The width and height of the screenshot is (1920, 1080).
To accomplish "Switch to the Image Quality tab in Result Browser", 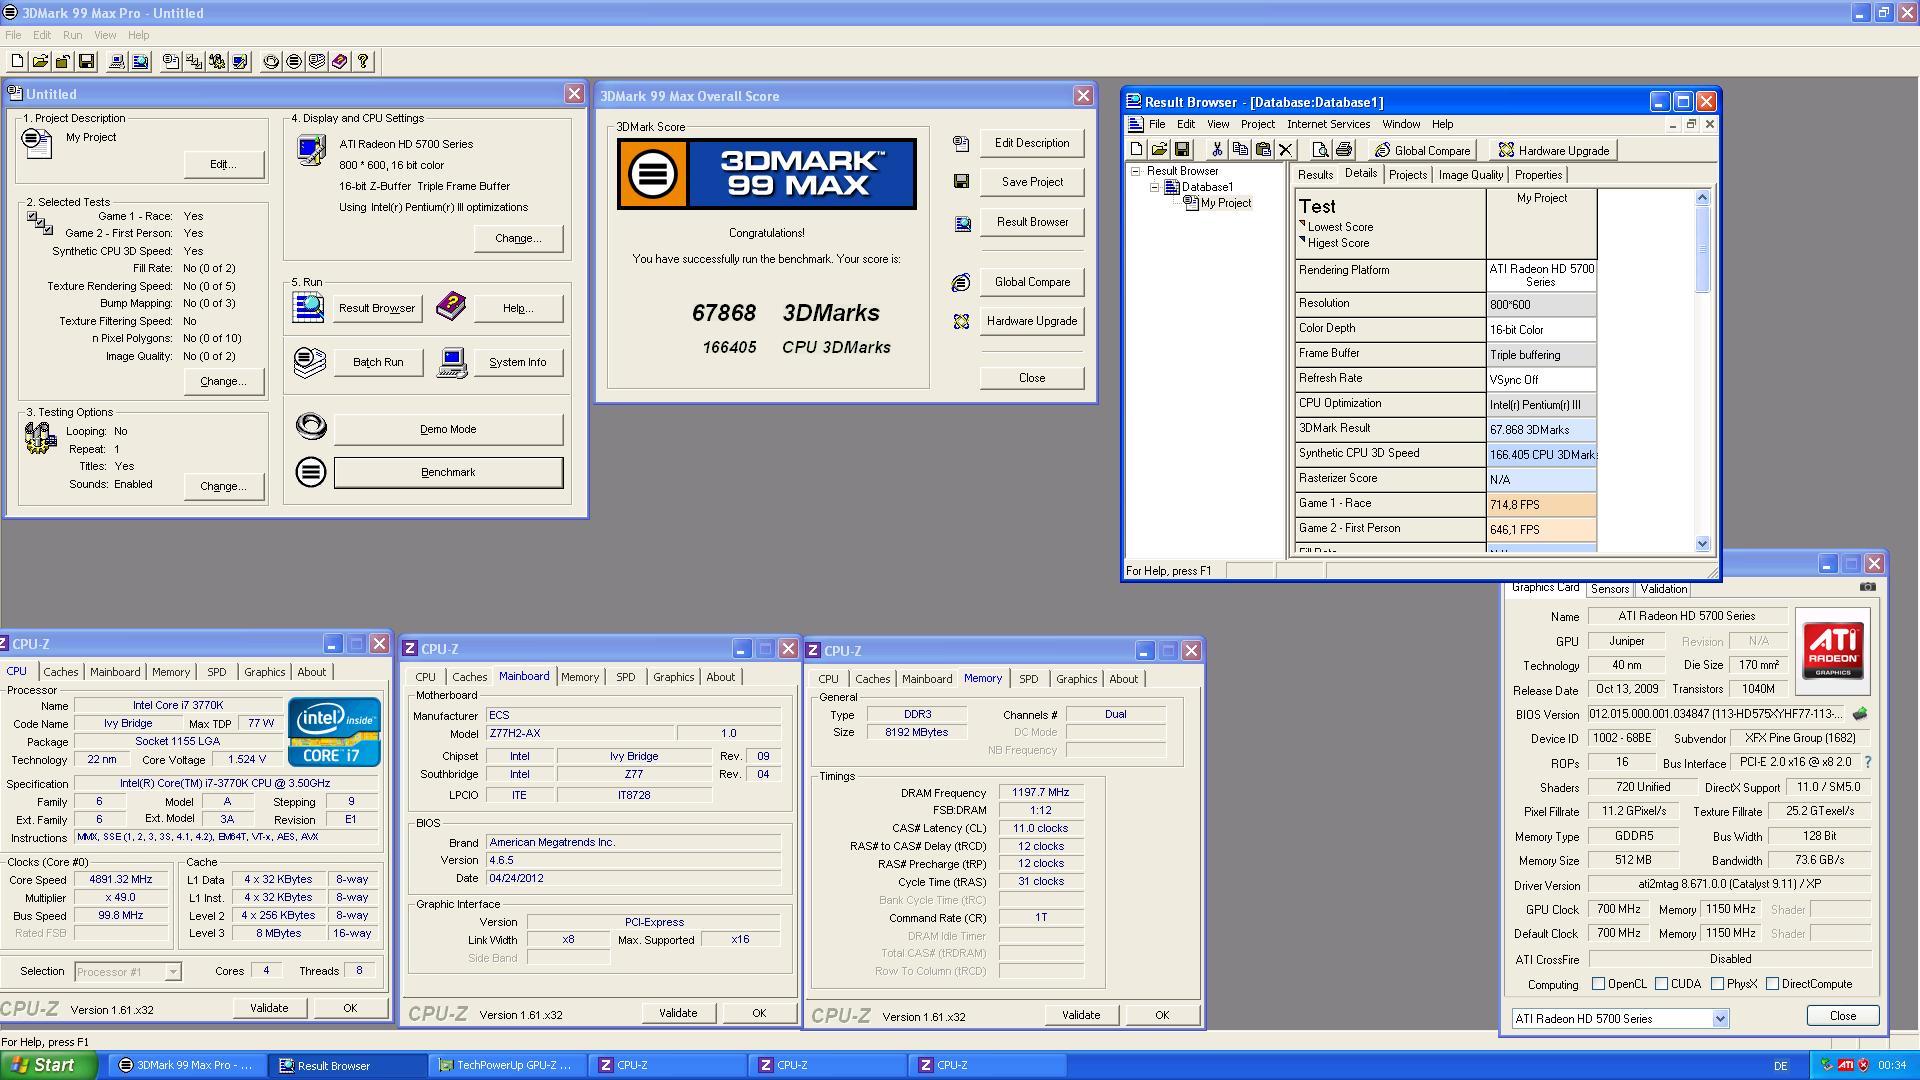I will pos(1470,175).
